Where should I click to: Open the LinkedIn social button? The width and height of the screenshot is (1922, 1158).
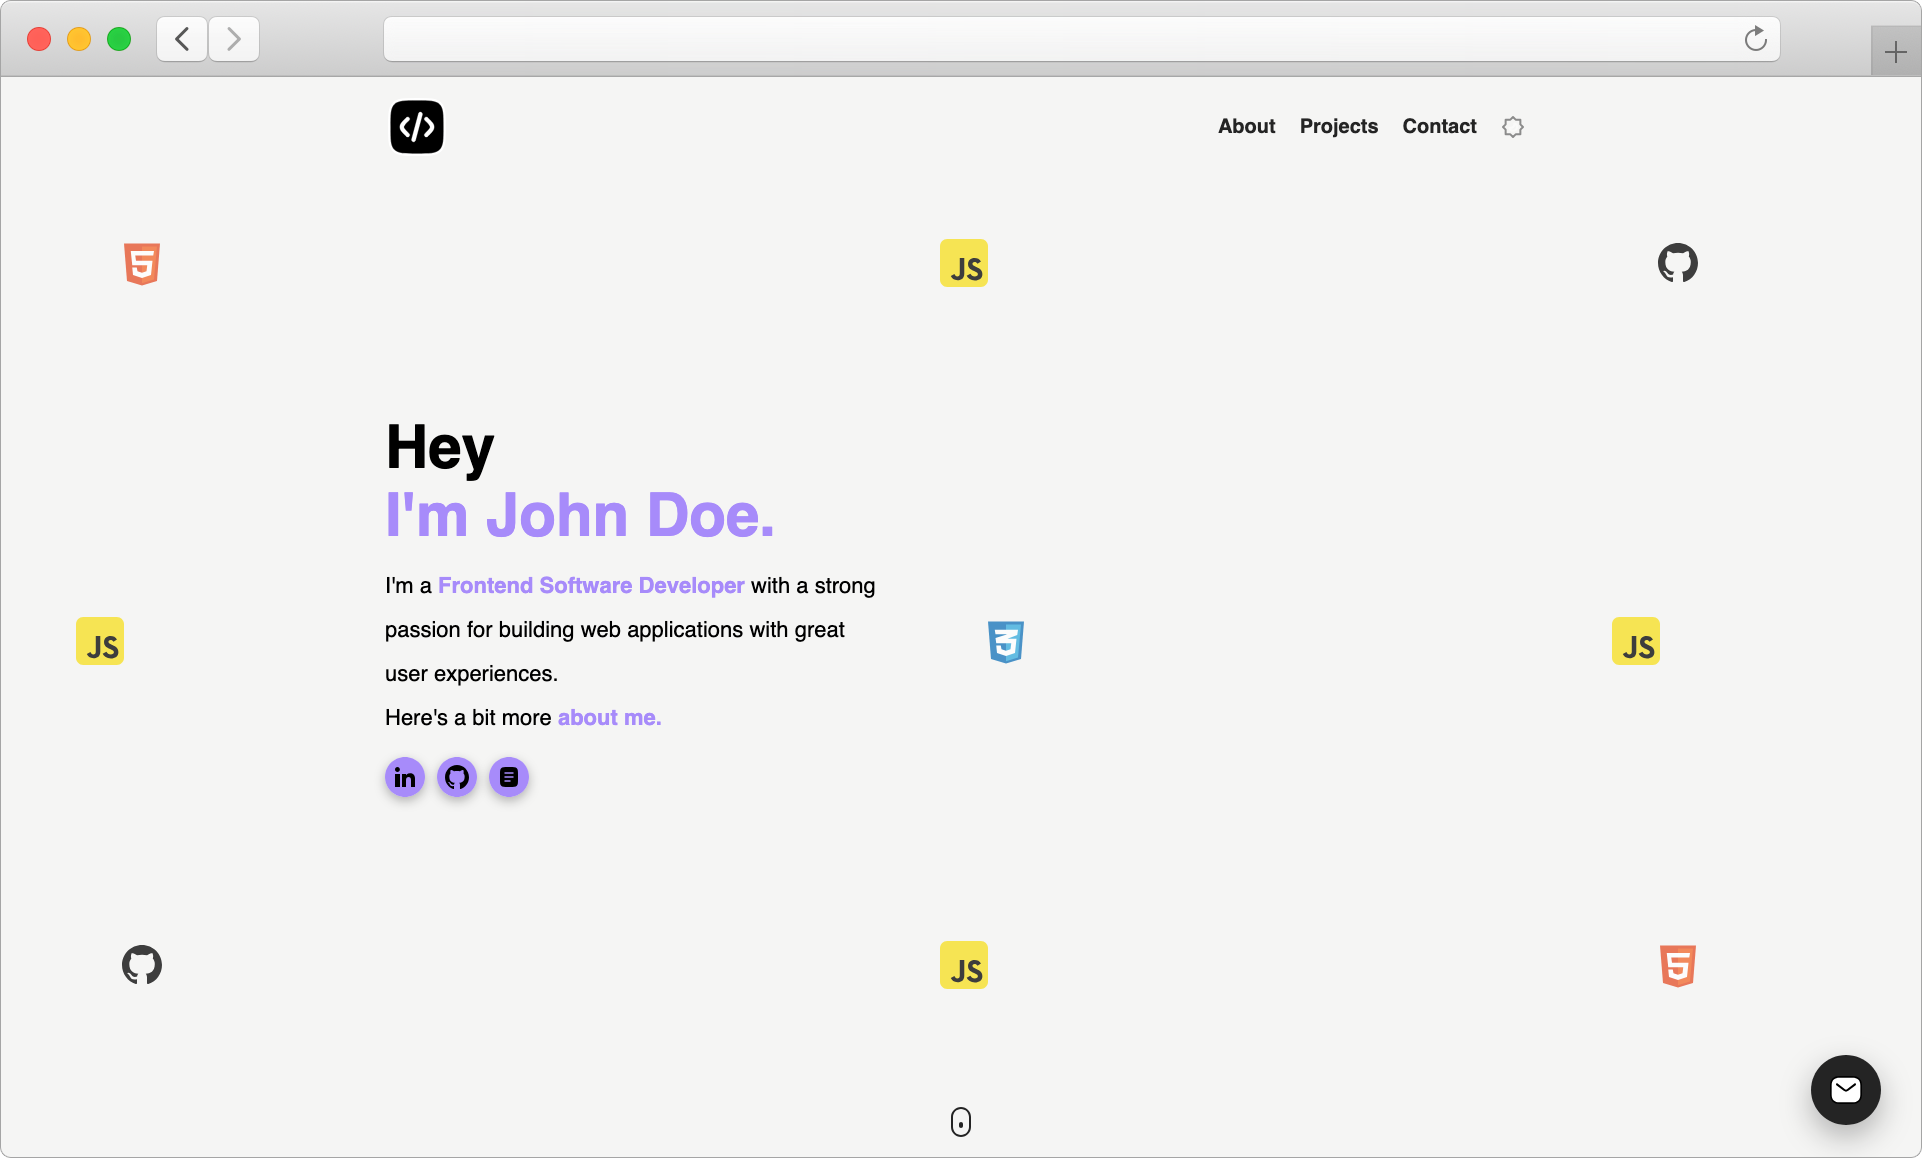[x=405, y=777]
